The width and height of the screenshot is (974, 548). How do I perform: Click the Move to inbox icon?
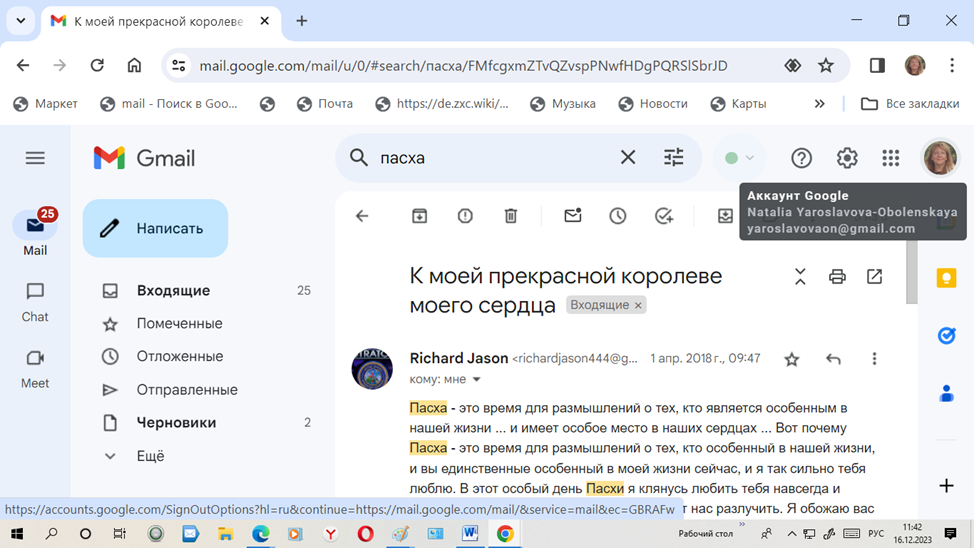tap(725, 216)
